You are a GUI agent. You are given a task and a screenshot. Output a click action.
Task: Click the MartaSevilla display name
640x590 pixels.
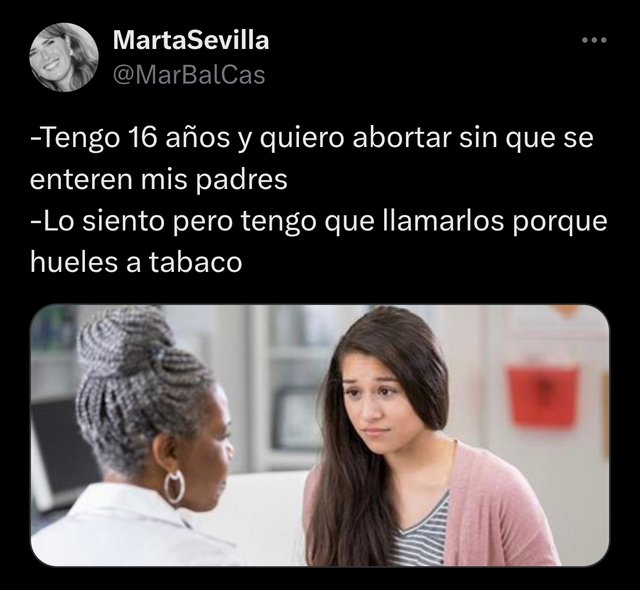tap(191, 40)
